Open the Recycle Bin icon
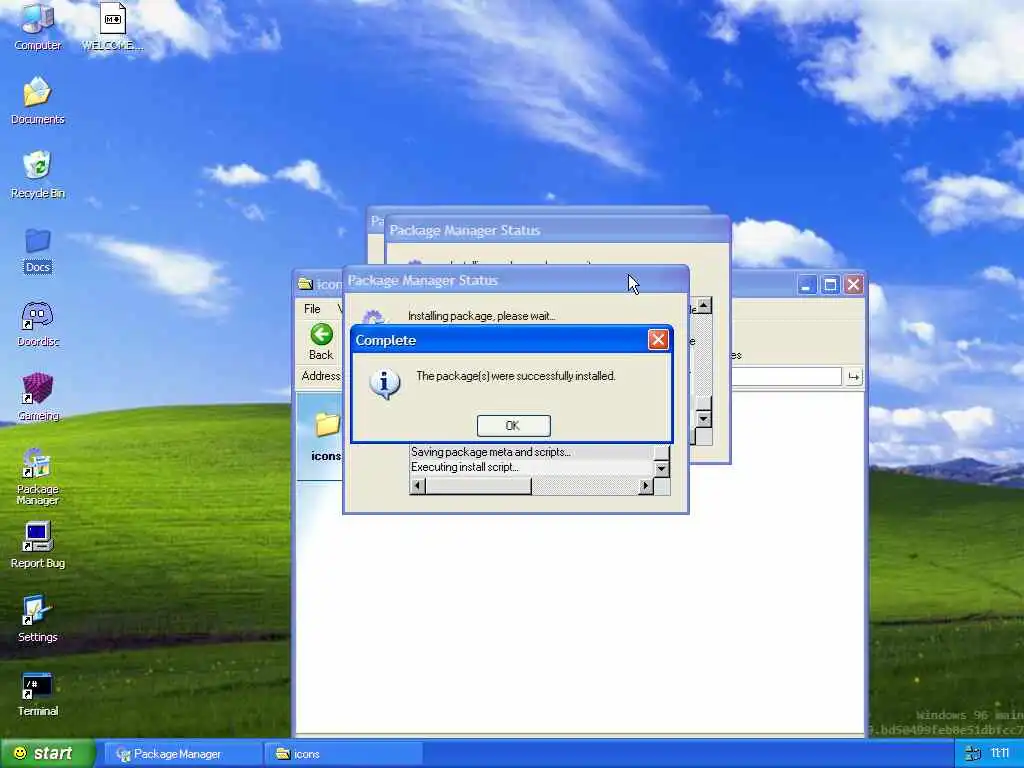1024x768 pixels. 37,174
